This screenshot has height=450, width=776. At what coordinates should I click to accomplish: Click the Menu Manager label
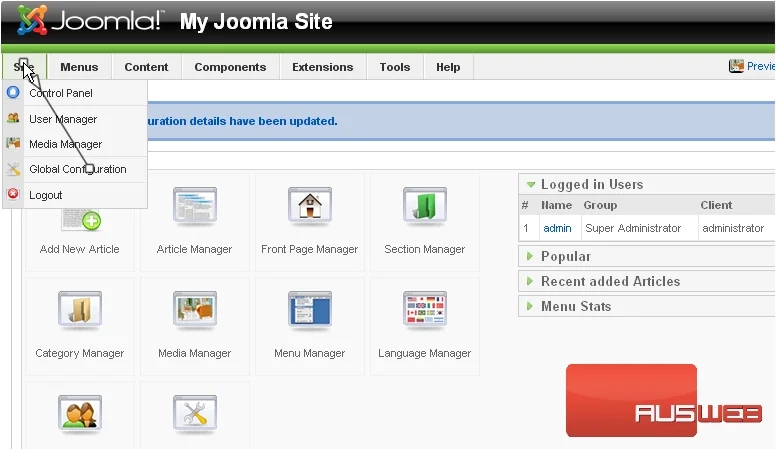[310, 353]
